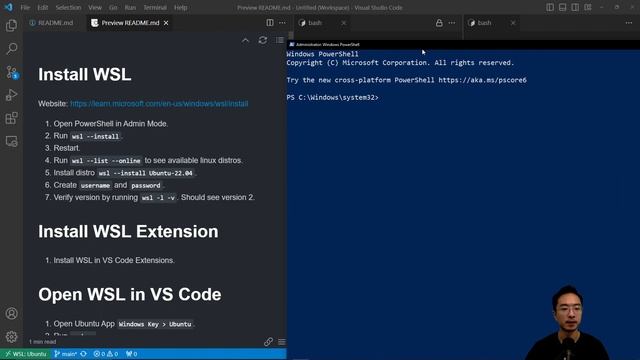This screenshot has width=640, height=360.
Task: Open the Remote Explorer view
Action: (11, 141)
